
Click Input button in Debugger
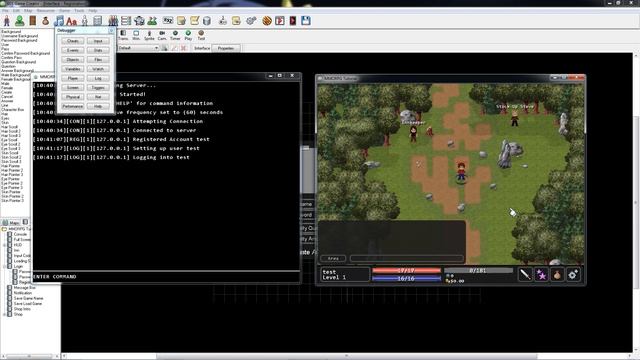pyautogui.click(x=98, y=41)
